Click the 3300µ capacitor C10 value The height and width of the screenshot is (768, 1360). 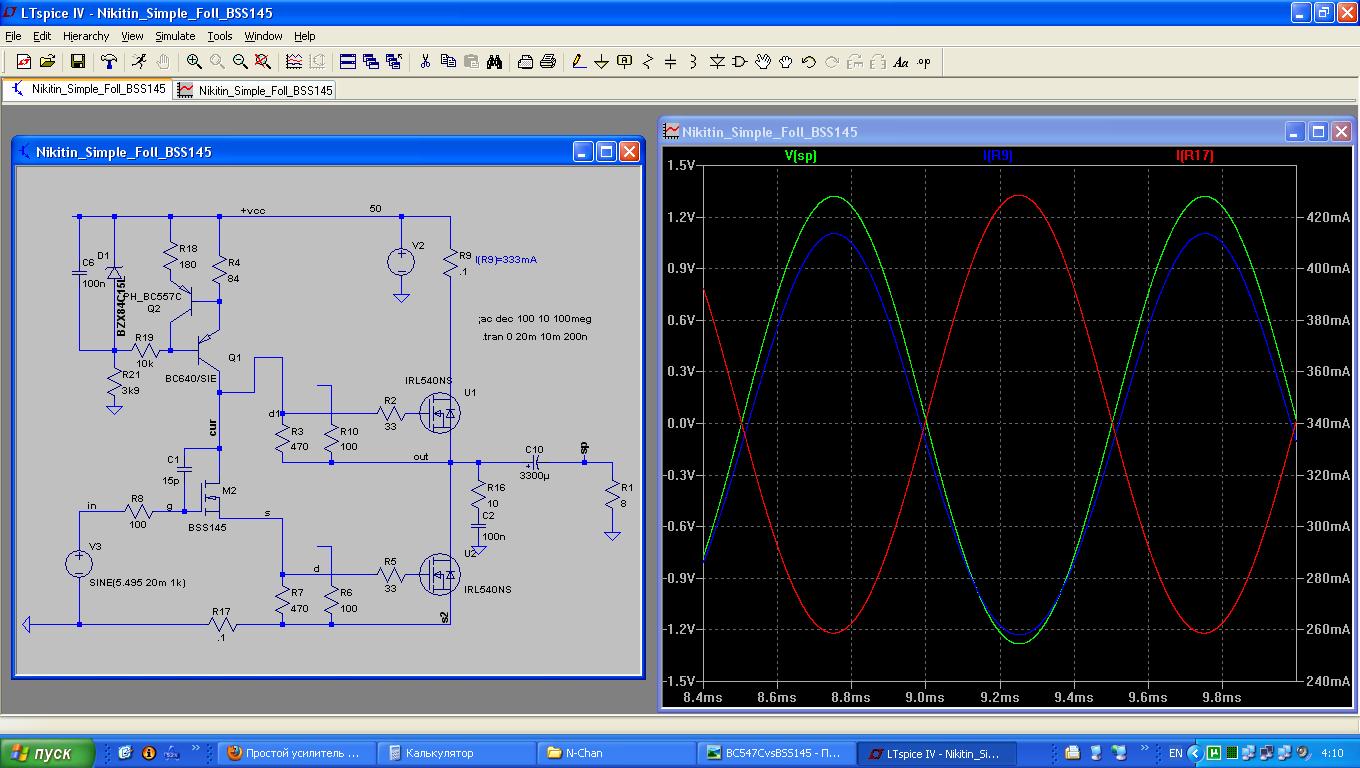click(x=534, y=476)
